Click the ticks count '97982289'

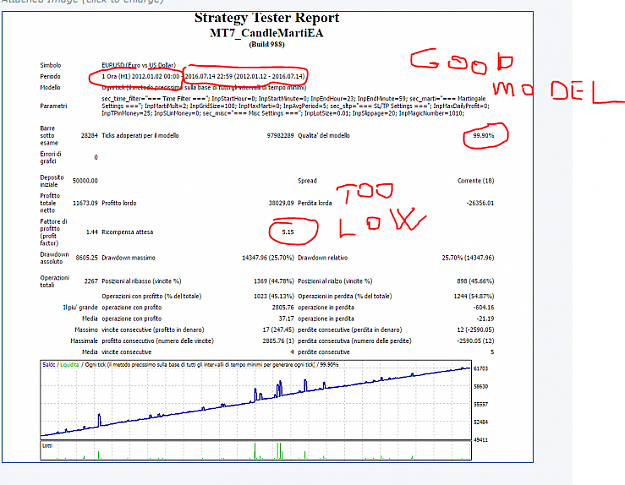pos(280,135)
